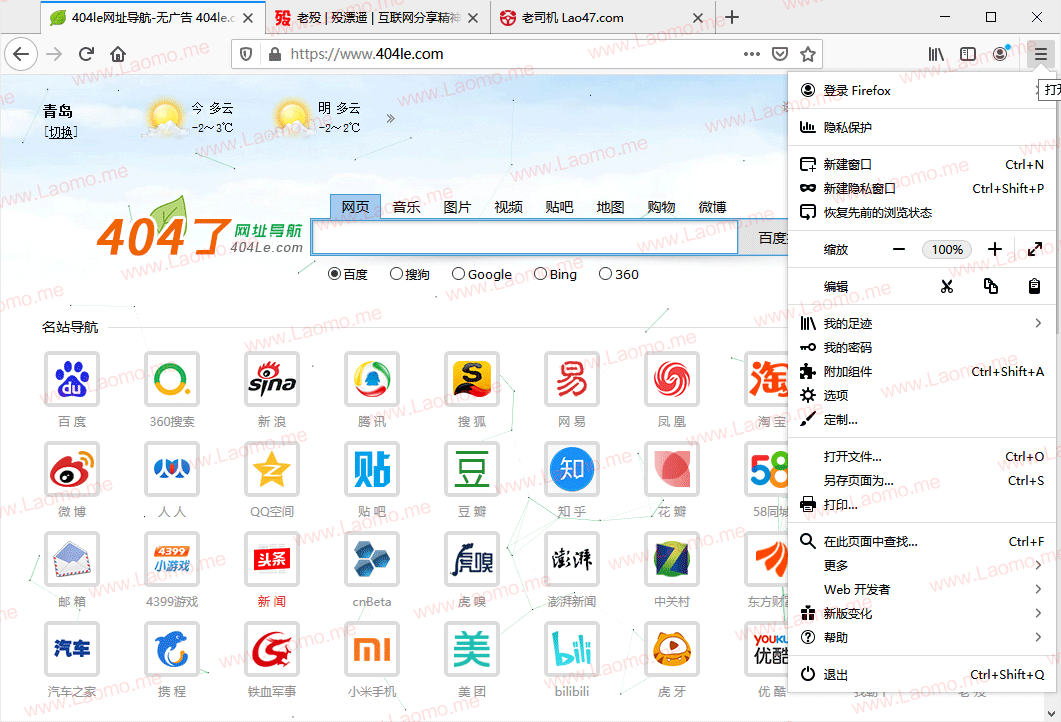Open the page actions three-dots menu

pyautogui.click(x=752, y=54)
